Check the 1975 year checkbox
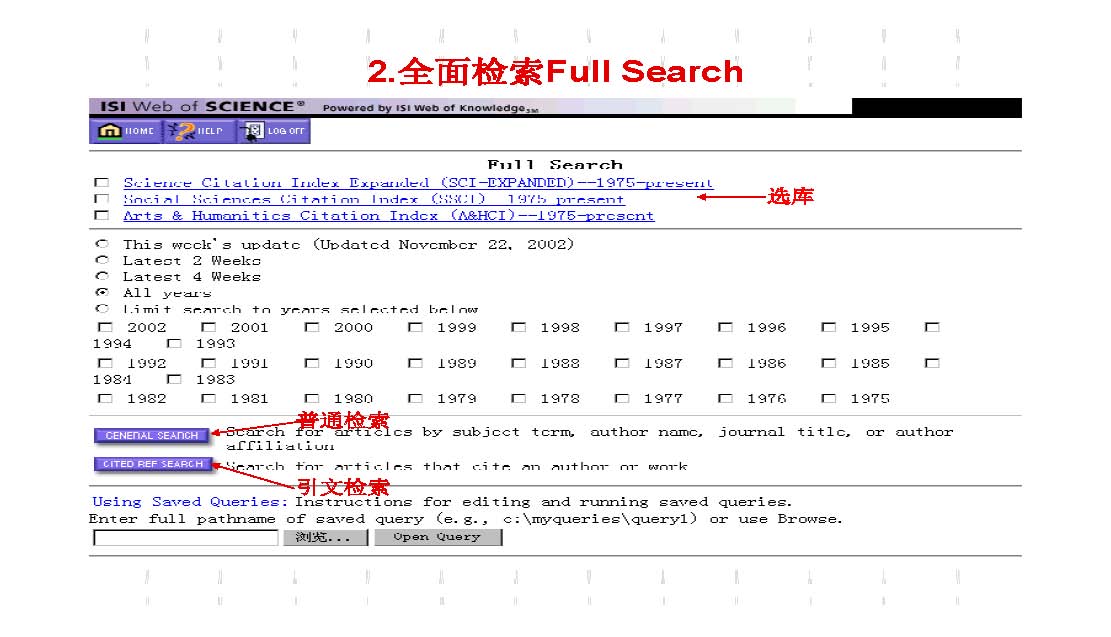1111x637 pixels. coord(829,398)
